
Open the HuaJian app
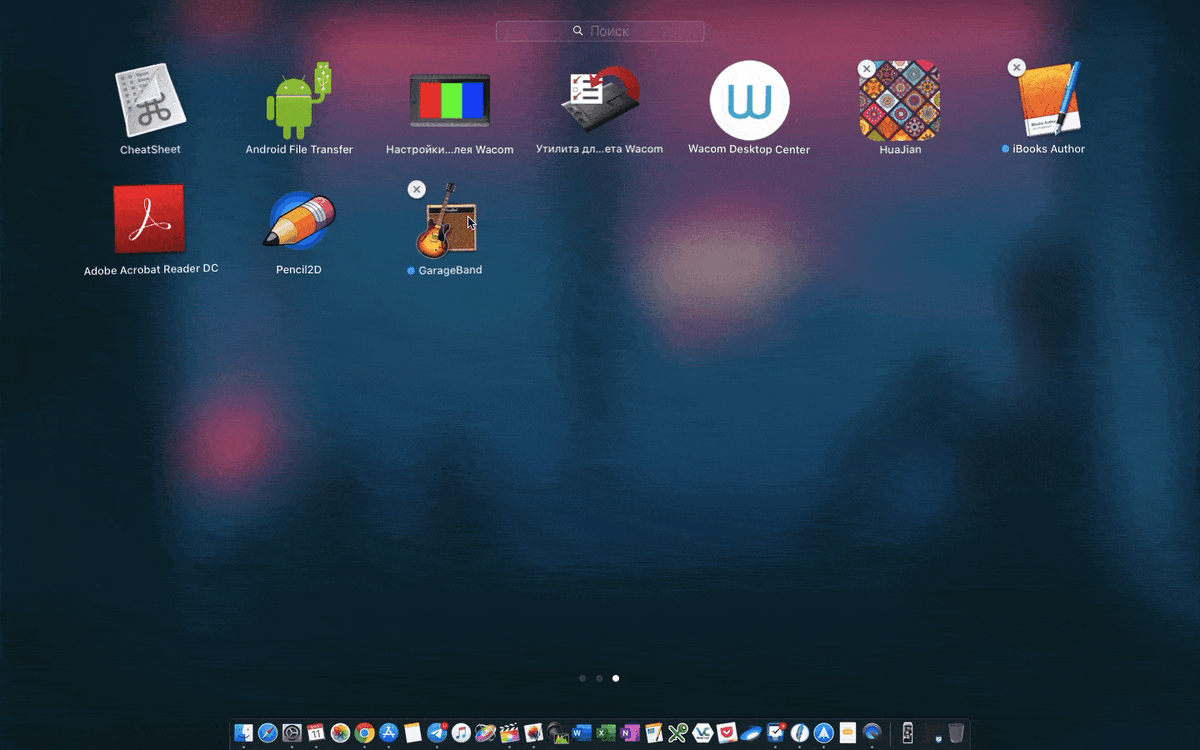(900, 101)
